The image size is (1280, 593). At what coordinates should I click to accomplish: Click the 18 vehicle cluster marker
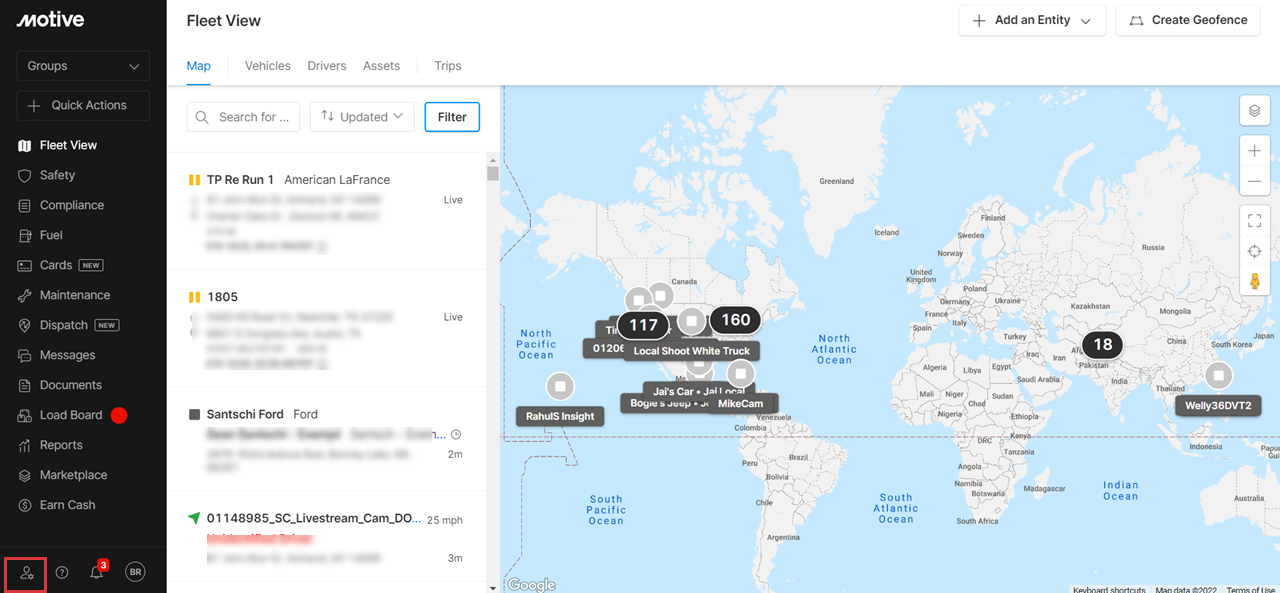point(1102,344)
